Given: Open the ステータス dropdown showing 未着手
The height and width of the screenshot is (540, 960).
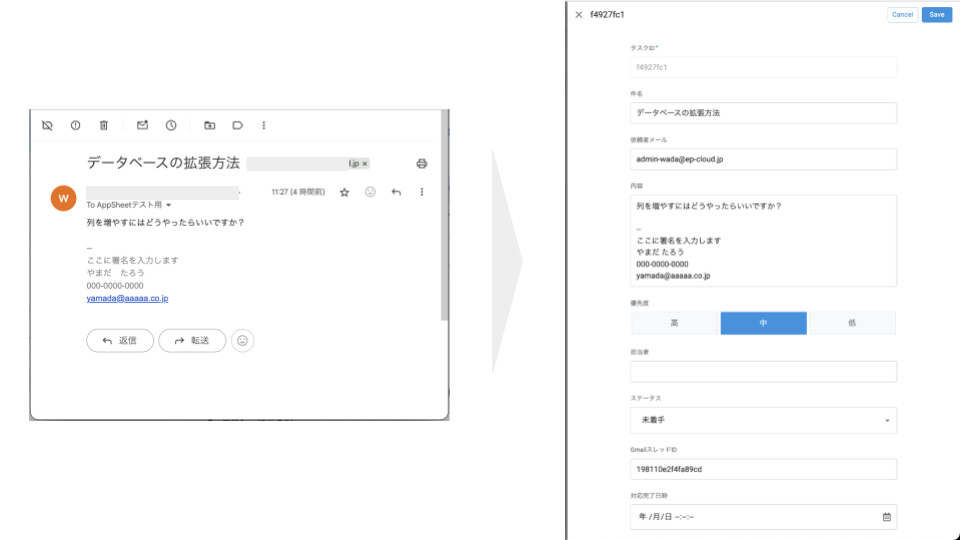Looking at the screenshot, I should [763, 421].
